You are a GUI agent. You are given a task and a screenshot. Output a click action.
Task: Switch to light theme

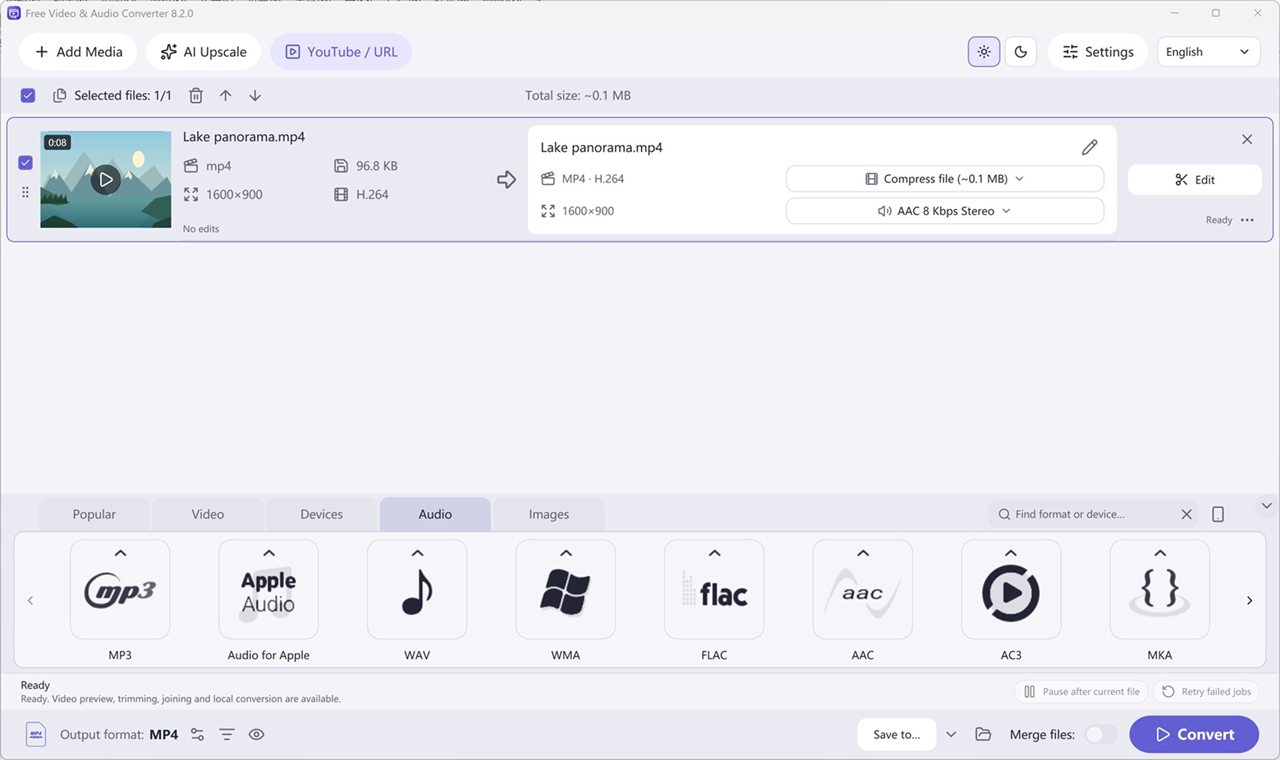(x=984, y=52)
